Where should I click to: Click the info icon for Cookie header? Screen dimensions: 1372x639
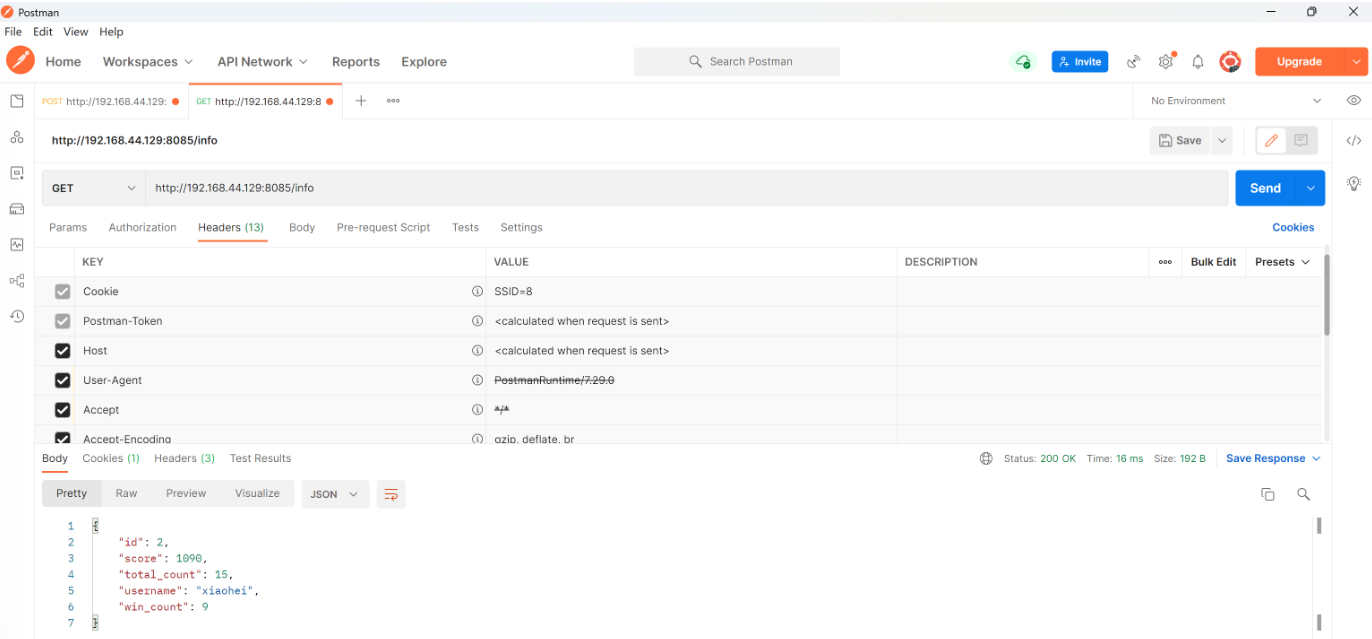coord(477,292)
